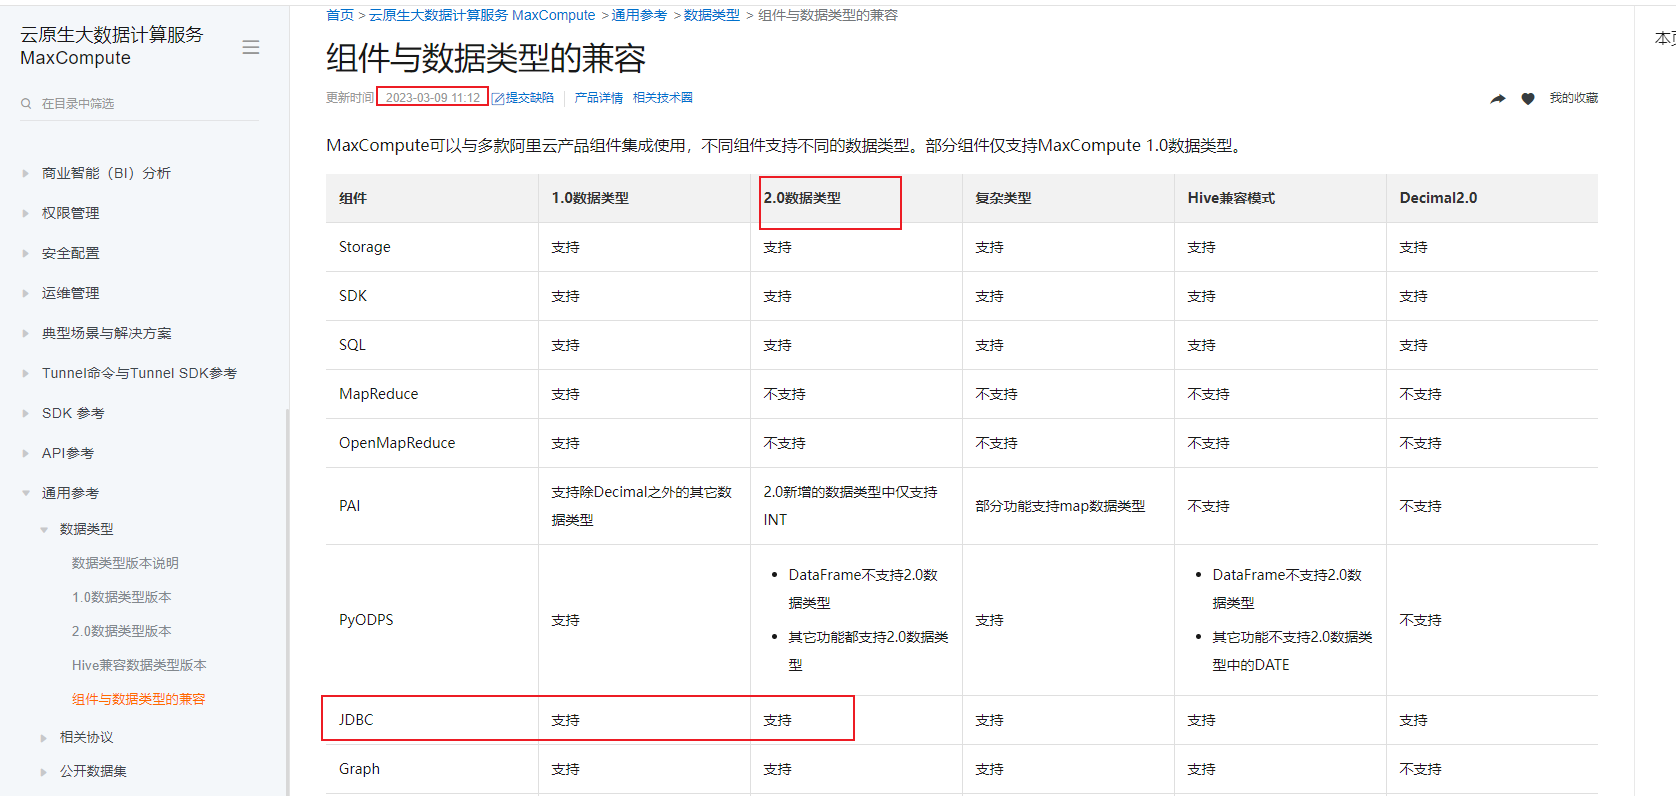Click the edit icon beside 提交缺陷
Viewport: 1676px width, 796px height.
coord(498,98)
